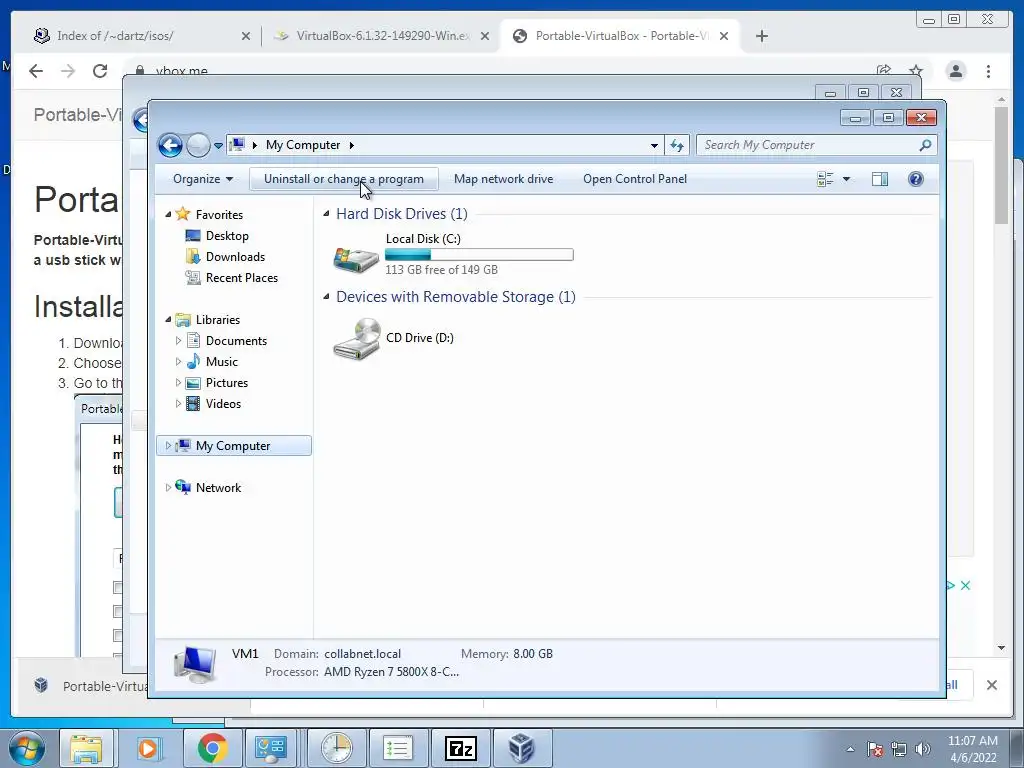Screen dimensions: 1024x768
Task: Collapse Devices with Removable Storage group
Action: coord(327,296)
